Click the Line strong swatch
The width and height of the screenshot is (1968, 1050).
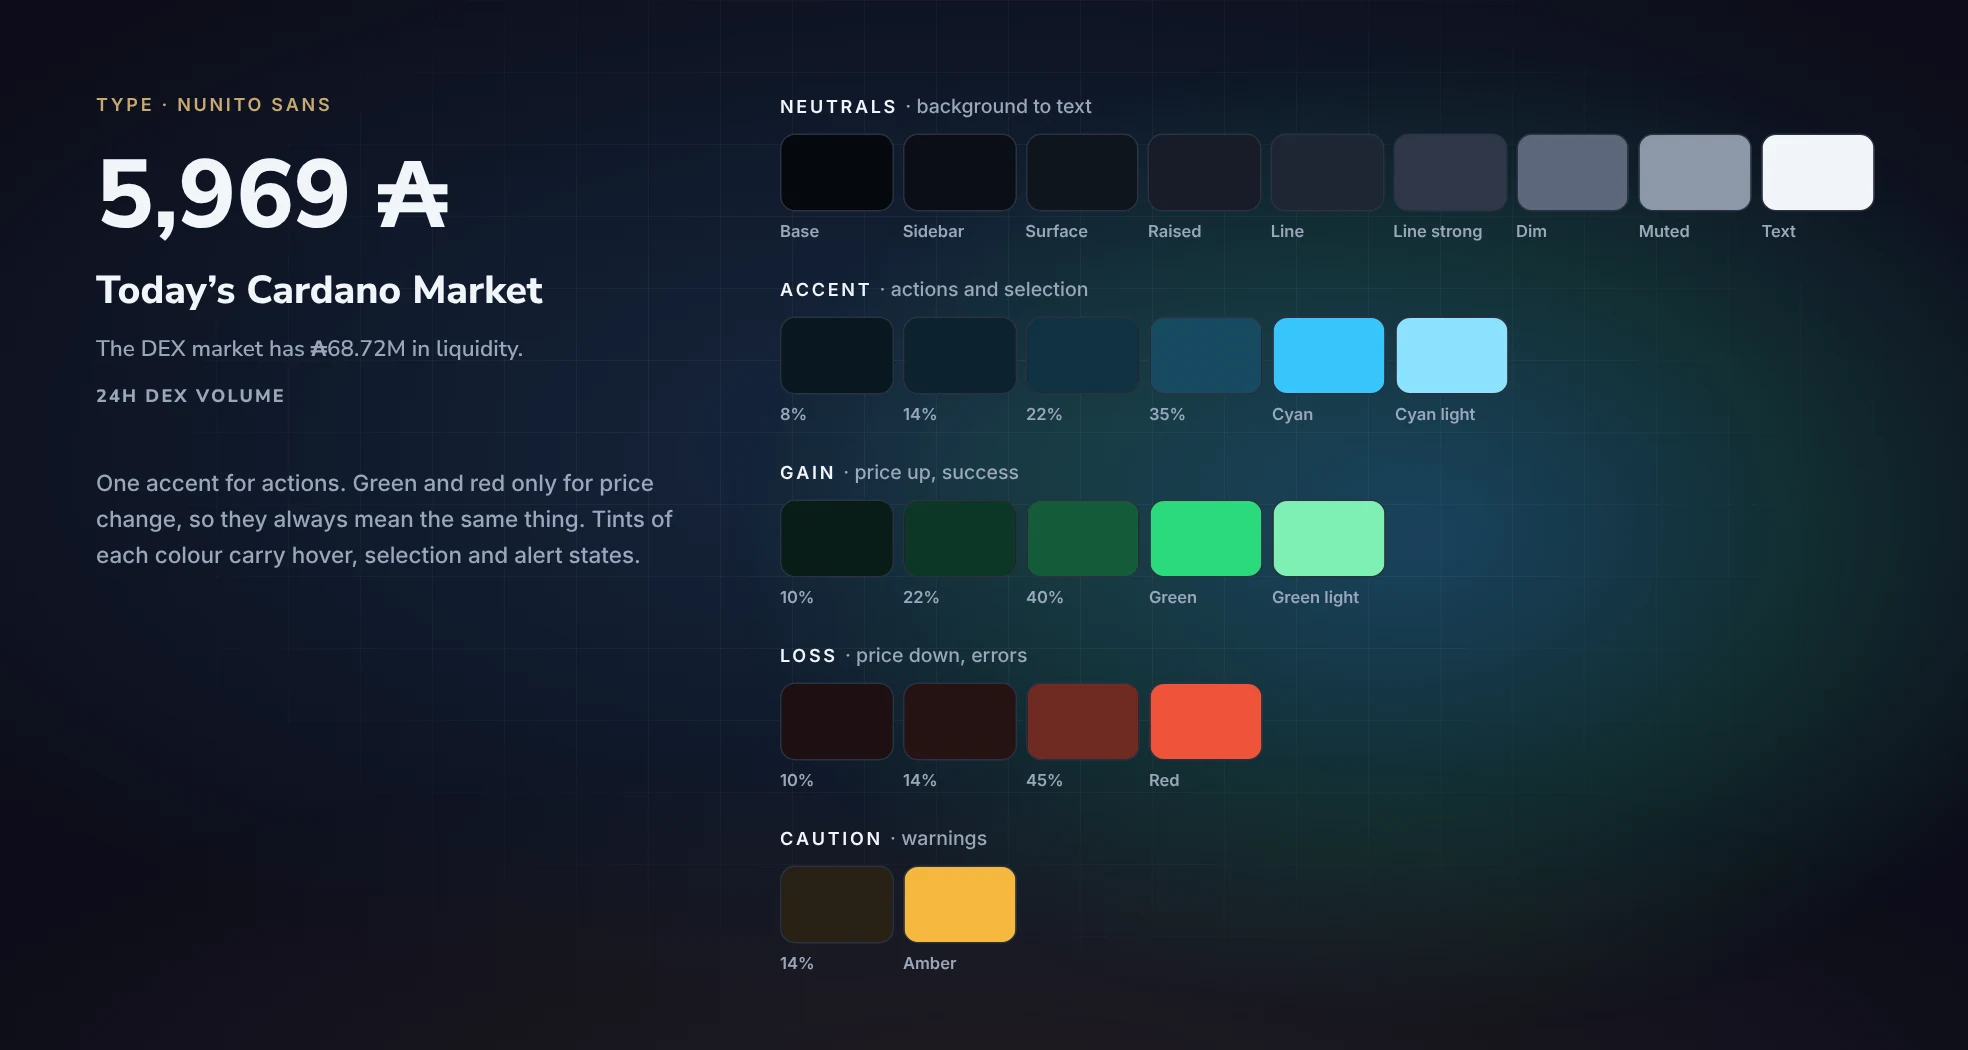coord(1450,172)
